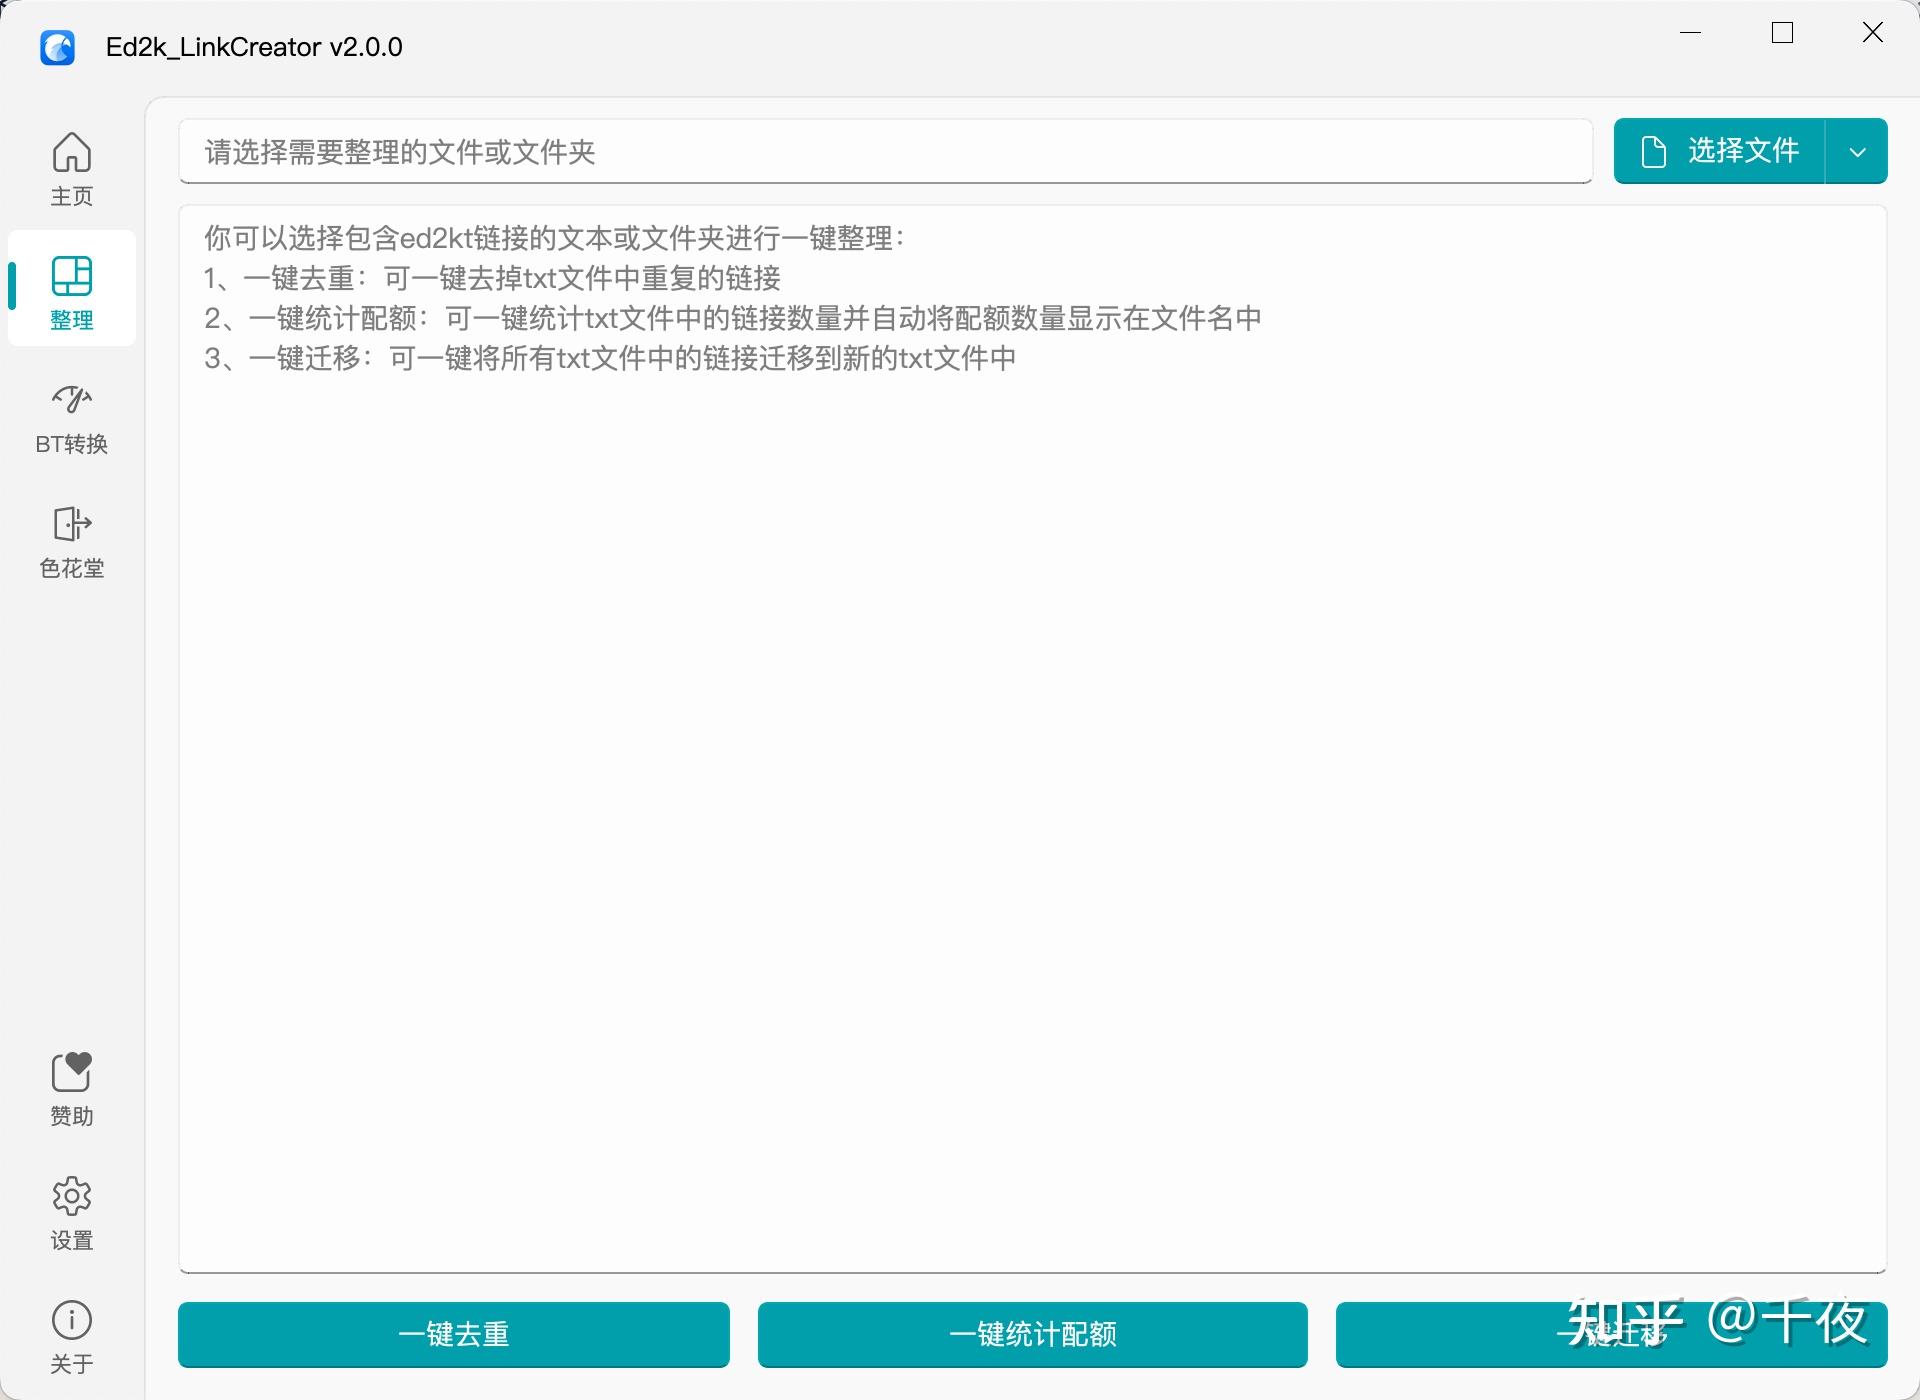The height and width of the screenshot is (1400, 1920).
Task: Open the 整理 organize section
Action: click(x=72, y=289)
